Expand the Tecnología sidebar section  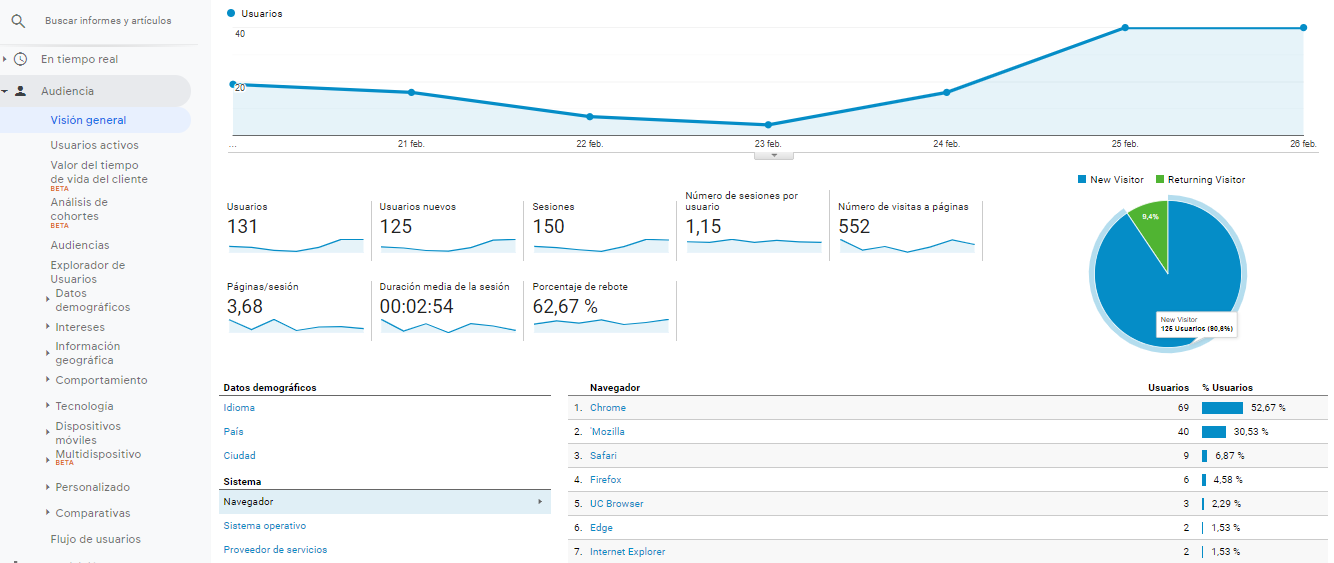coord(47,406)
